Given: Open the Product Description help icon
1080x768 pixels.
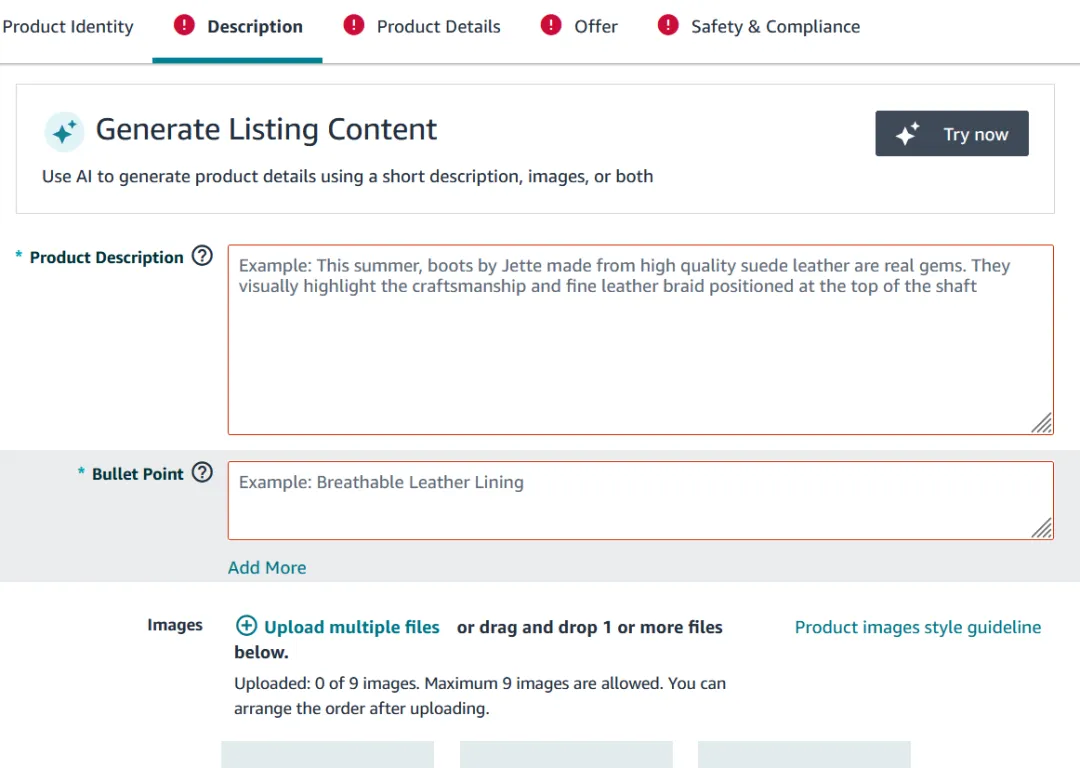Looking at the screenshot, I should tap(202, 256).
